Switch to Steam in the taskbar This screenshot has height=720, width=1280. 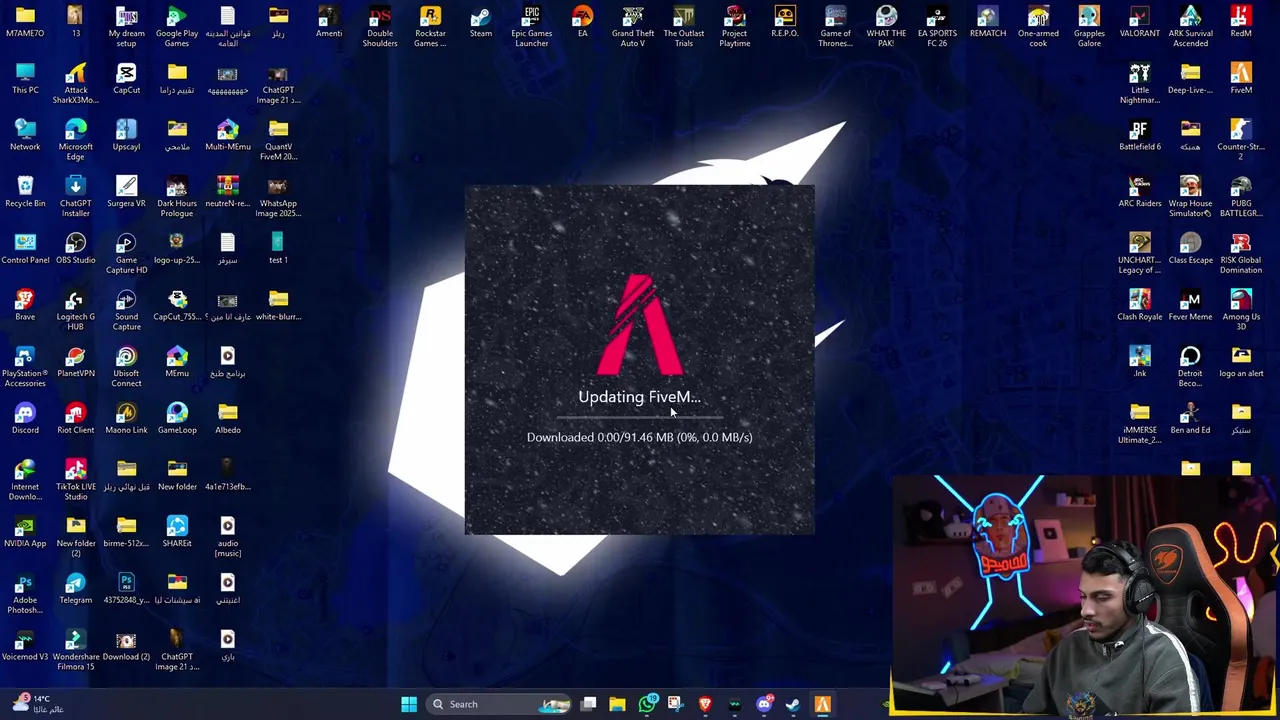pyautogui.click(x=793, y=704)
